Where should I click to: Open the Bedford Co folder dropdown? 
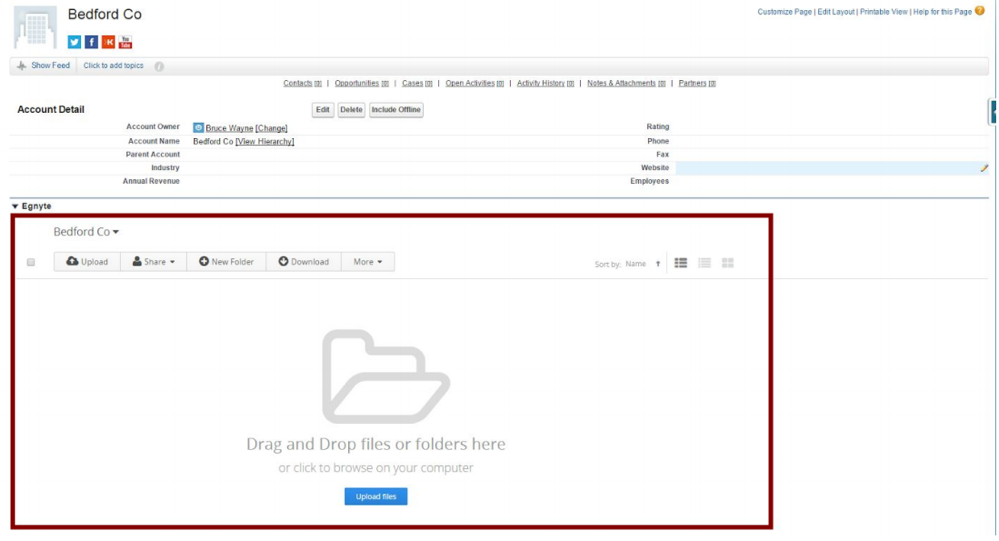86,232
